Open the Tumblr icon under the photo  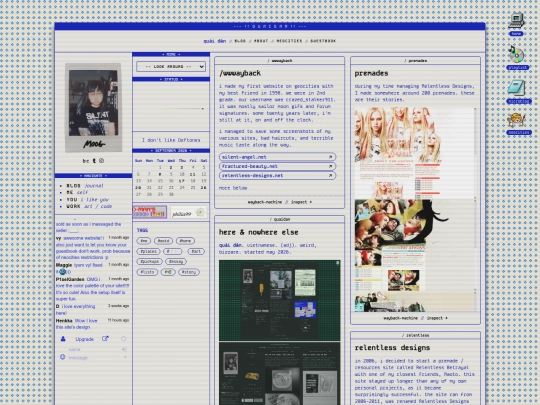tap(94, 161)
